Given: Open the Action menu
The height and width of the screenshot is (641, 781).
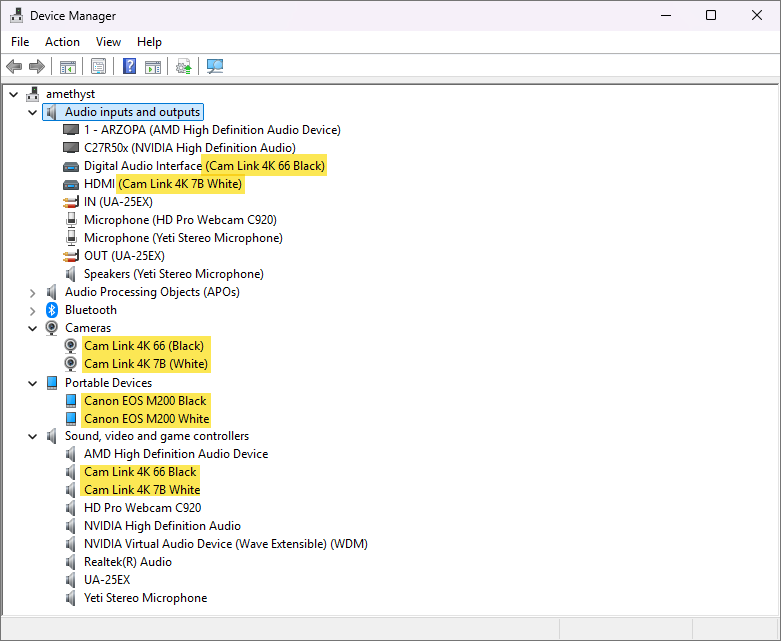Looking at the screenshot, I should point(62,42).
